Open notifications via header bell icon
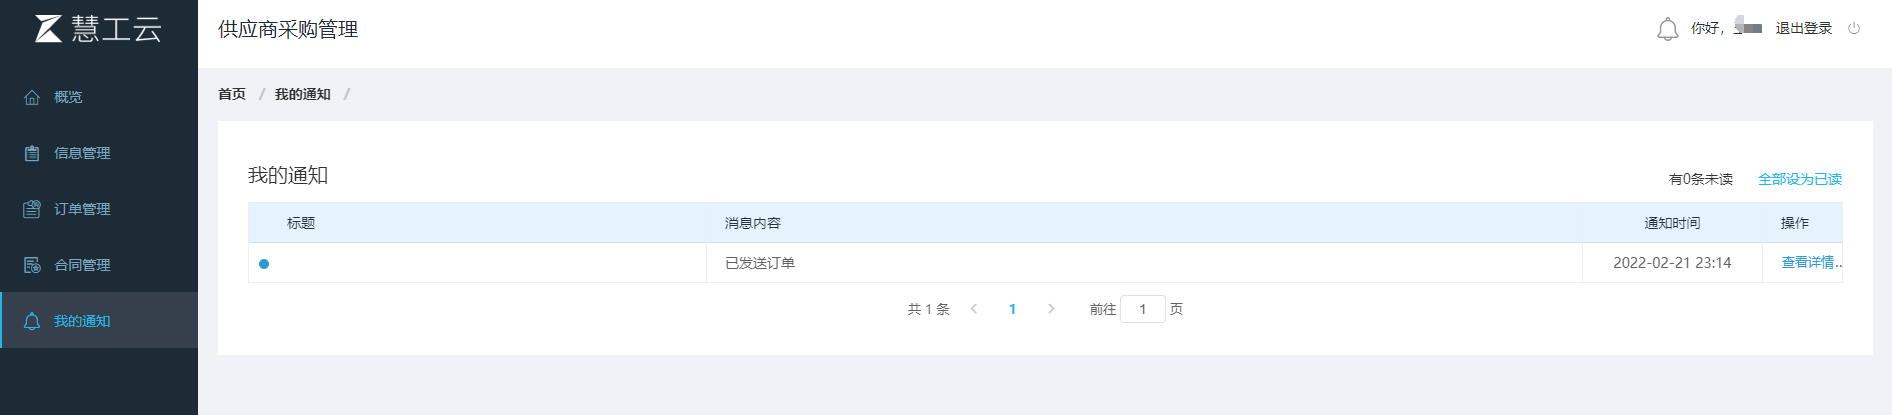The width and height of the screenshot is (1892, 415). click(1667, 29)
